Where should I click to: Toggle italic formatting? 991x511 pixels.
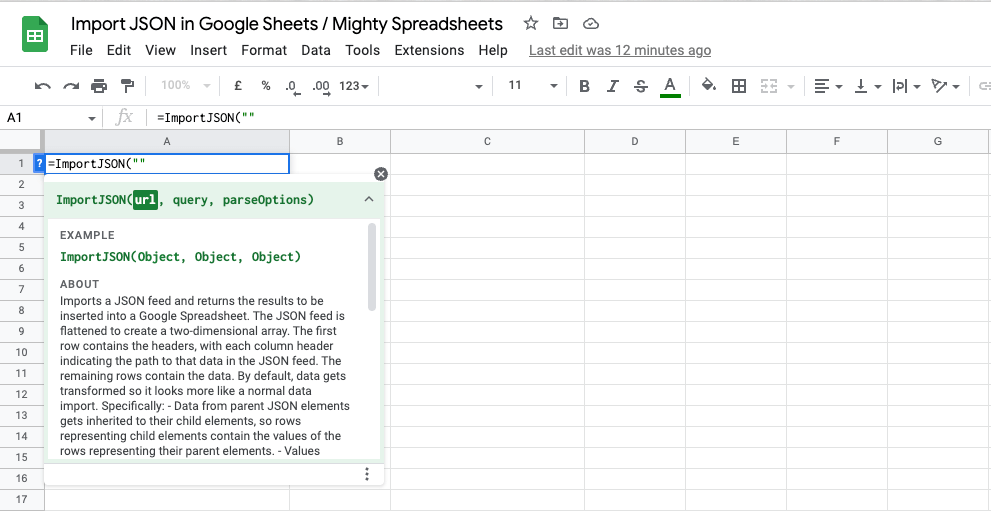612,86
